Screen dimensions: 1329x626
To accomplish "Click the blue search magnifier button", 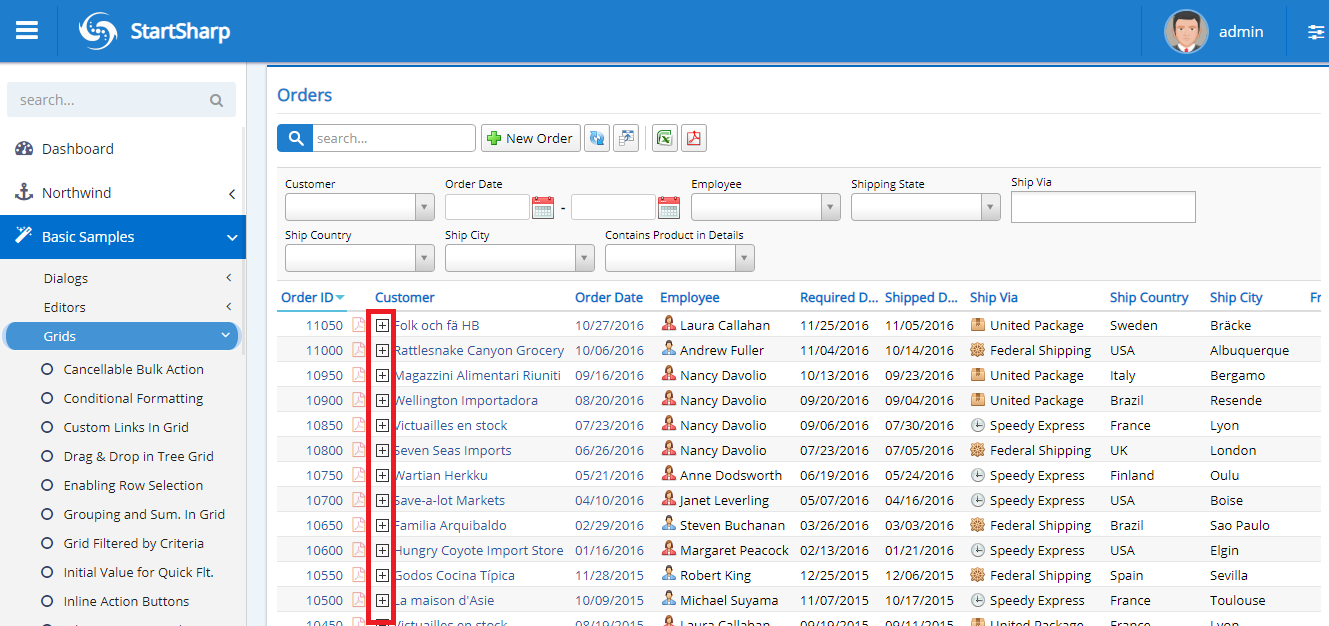I will tap(293, 138).
